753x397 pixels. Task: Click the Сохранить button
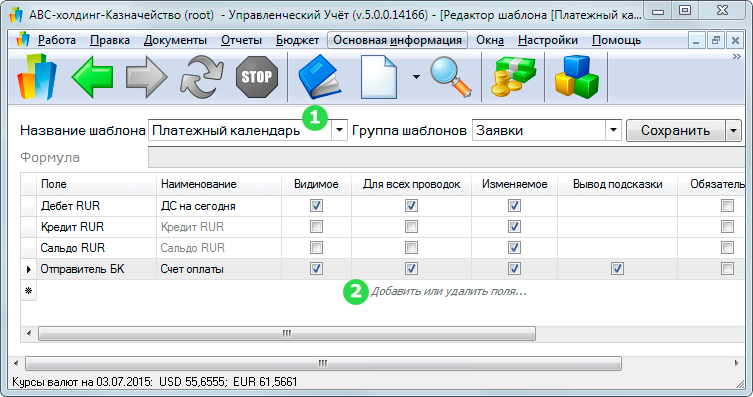(x=676, y=131)
